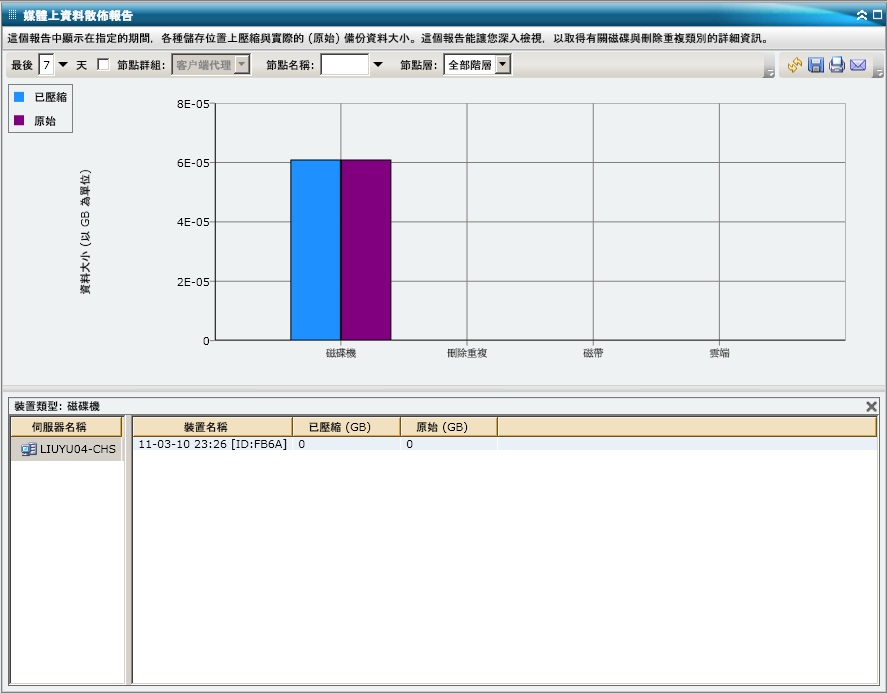
Task: Click the 原始 legend label
Action: pyautogui.click(x=45, y=120)
